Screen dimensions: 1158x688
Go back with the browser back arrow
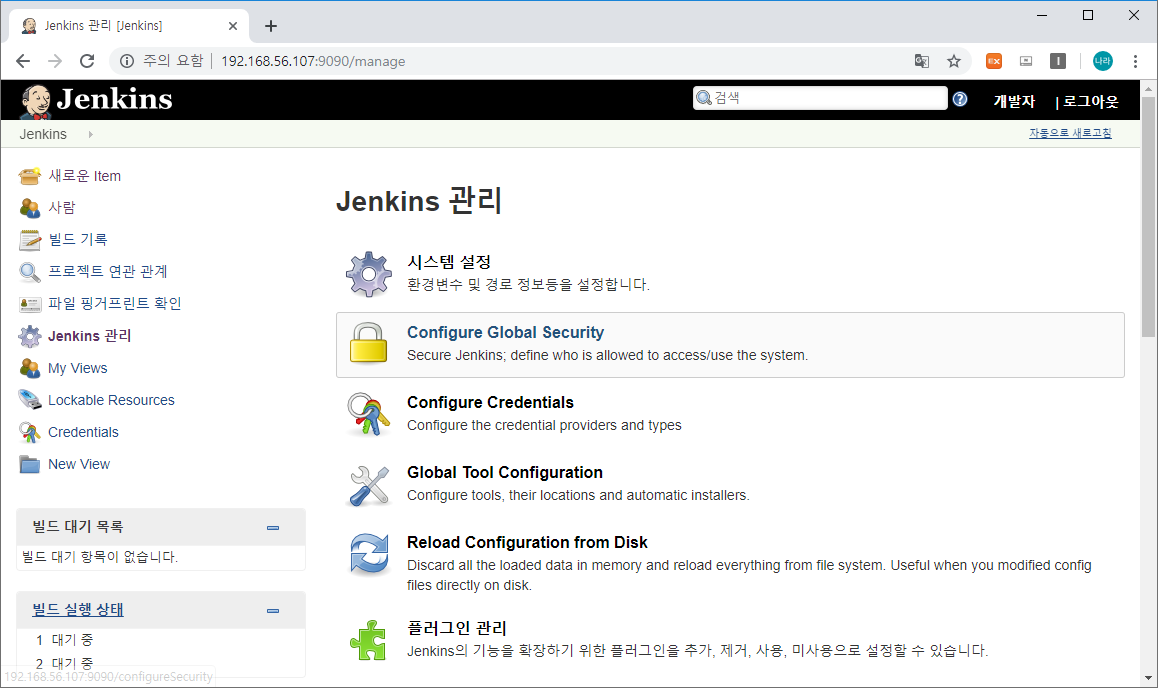[x=23, y=61]
